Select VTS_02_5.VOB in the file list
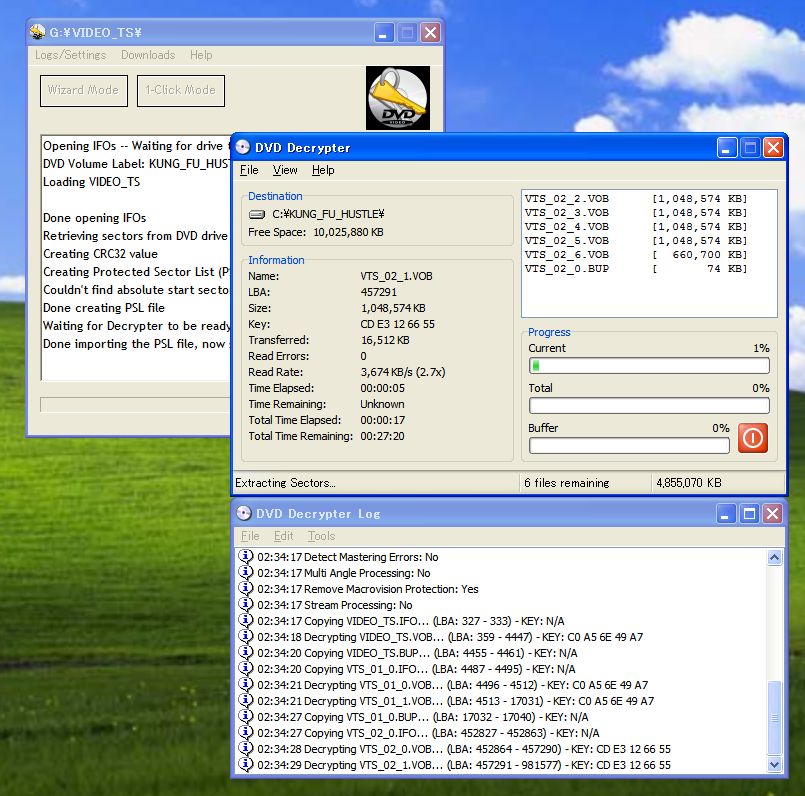Image resolution: width=805 pixels, height=796 pixels. pos(636,240)
